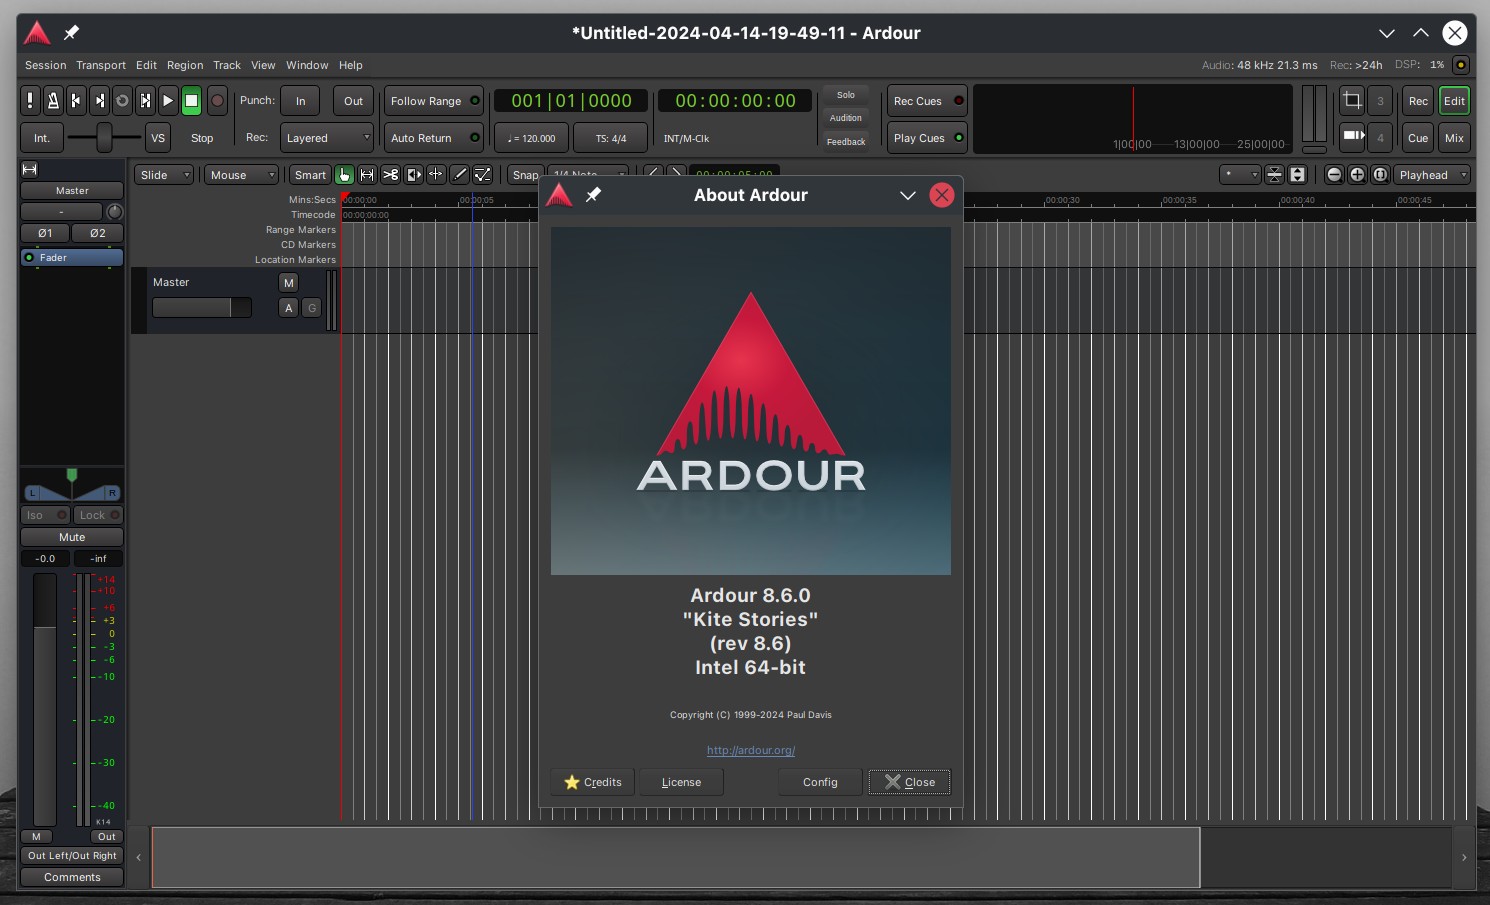Close the About Ardour dialog with Close button
The width and height of the screenshot is (1490, 905).
click(x=910, y=782)
